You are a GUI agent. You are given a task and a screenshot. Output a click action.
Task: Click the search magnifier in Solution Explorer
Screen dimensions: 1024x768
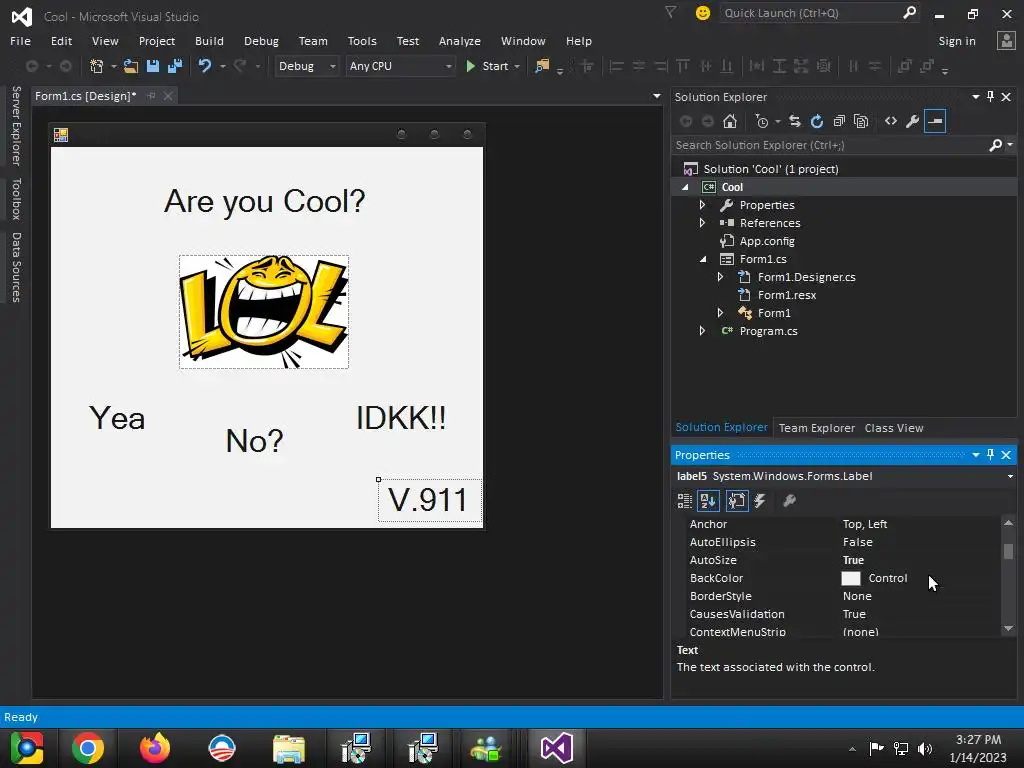pos(995,145)
